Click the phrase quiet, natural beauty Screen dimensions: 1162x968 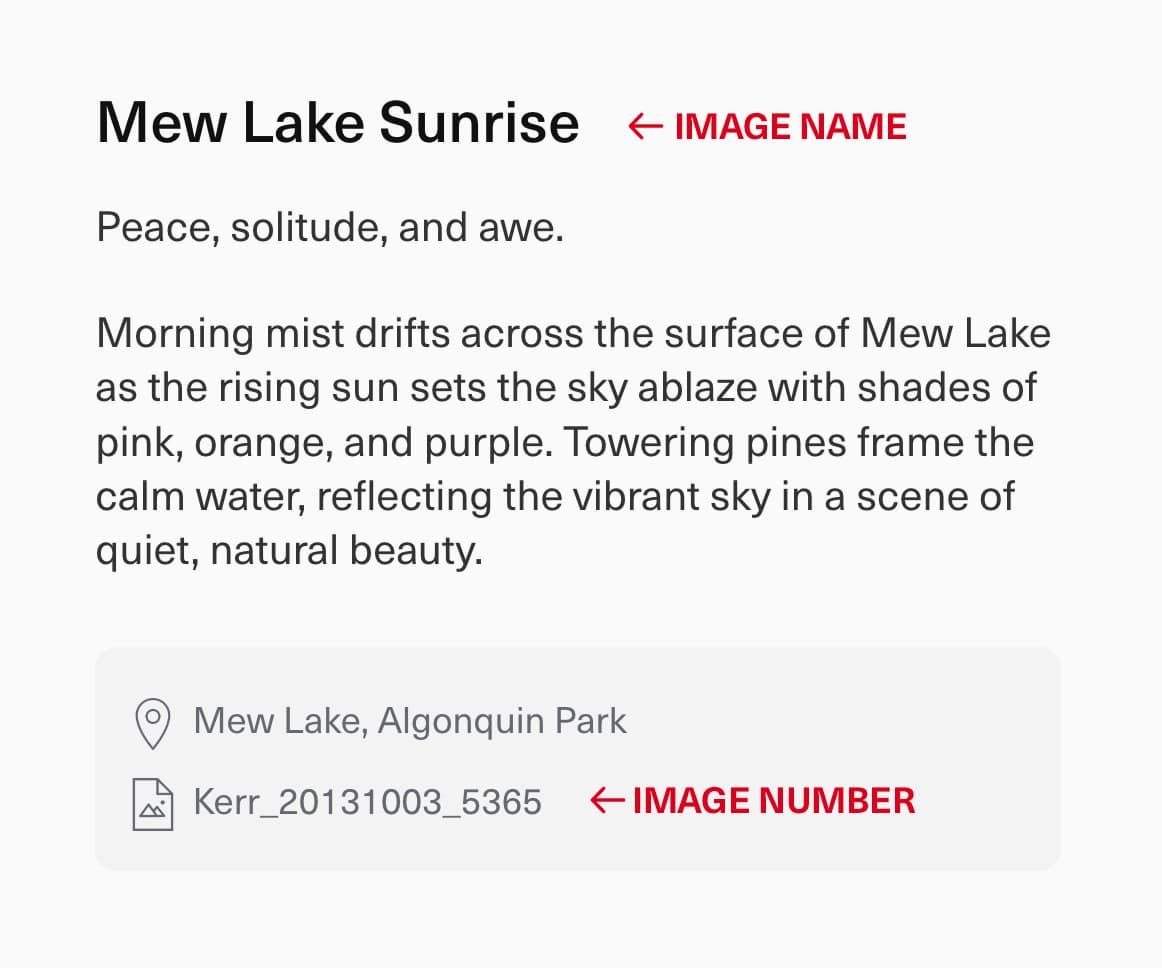pos(289,551)
